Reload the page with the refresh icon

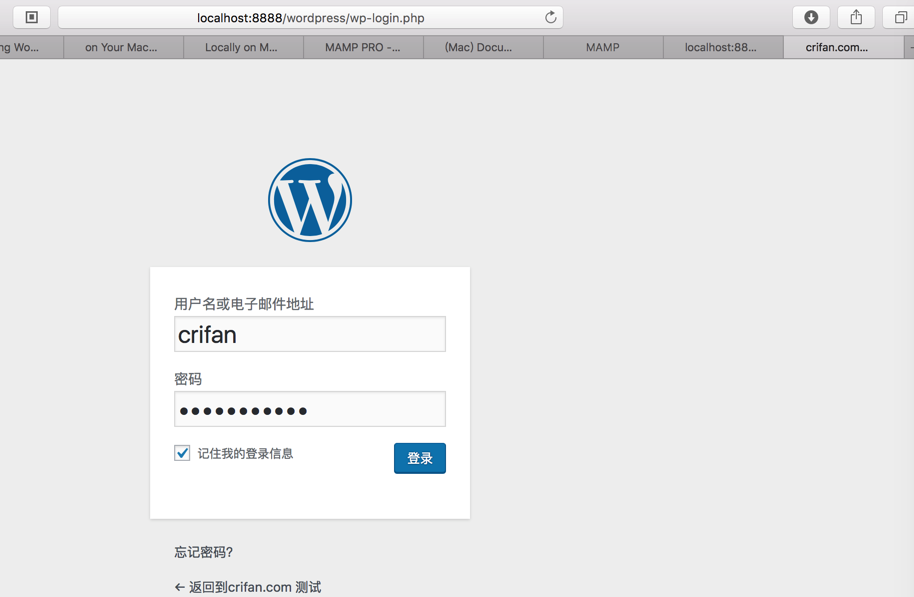(550, 17)
